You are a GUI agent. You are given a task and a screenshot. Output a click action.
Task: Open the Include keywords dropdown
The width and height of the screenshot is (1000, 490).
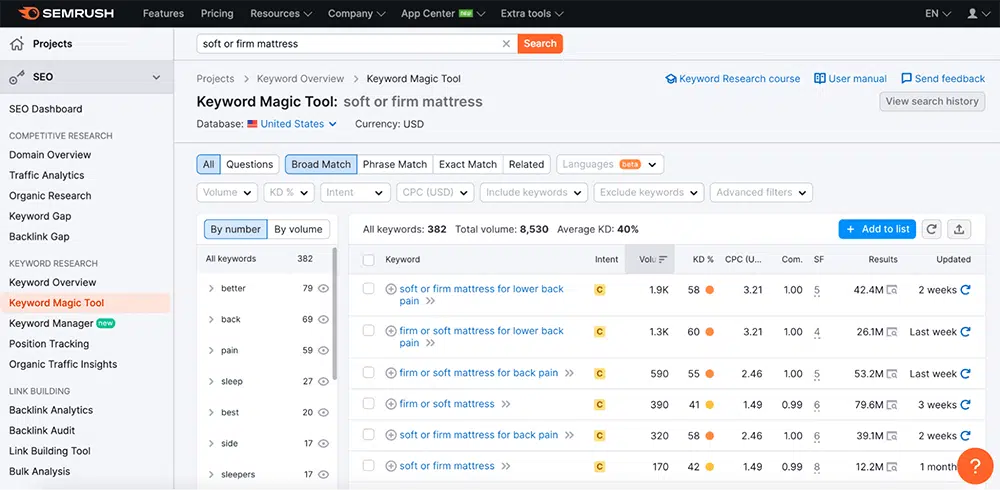coord(533,193)
